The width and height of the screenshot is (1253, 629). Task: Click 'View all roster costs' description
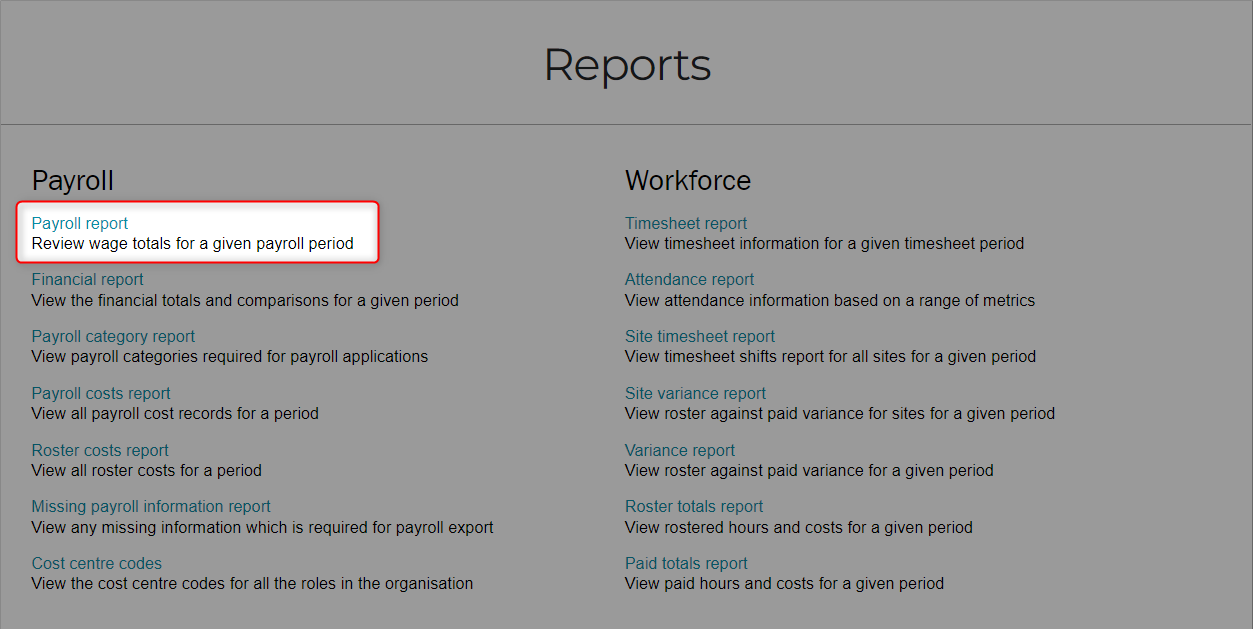point(147,470)
